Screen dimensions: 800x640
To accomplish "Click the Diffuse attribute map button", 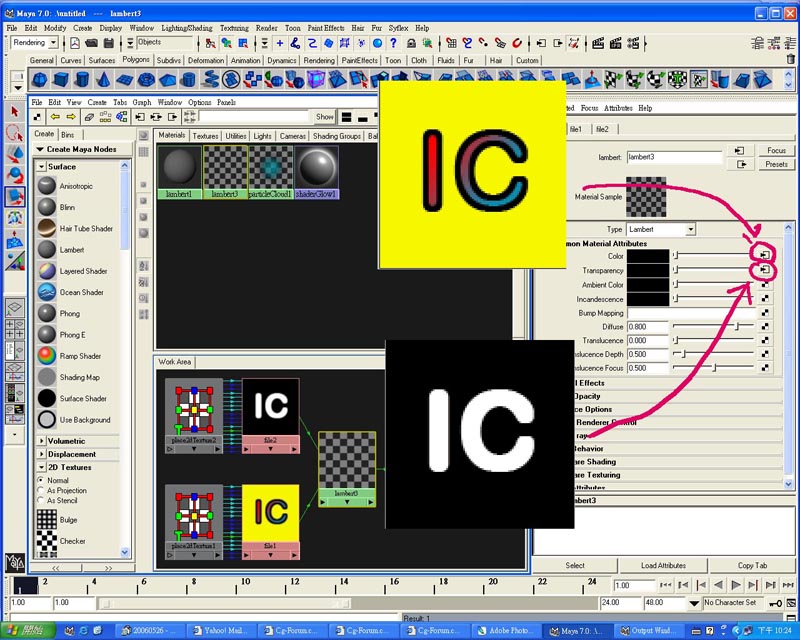I will [765, 326].
